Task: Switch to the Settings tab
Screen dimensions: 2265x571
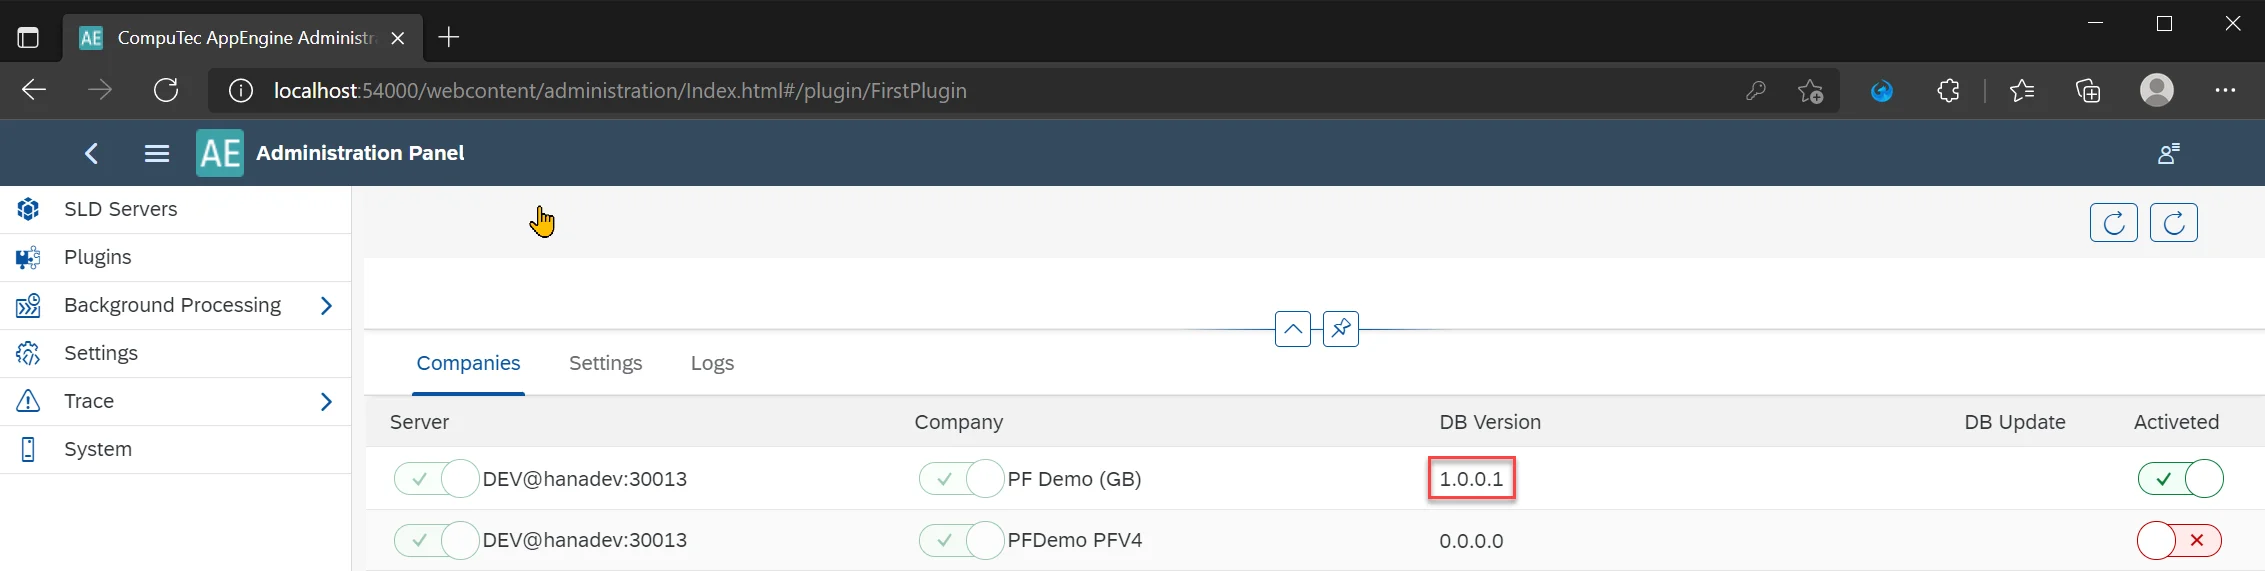Action: tap(605, 363)
